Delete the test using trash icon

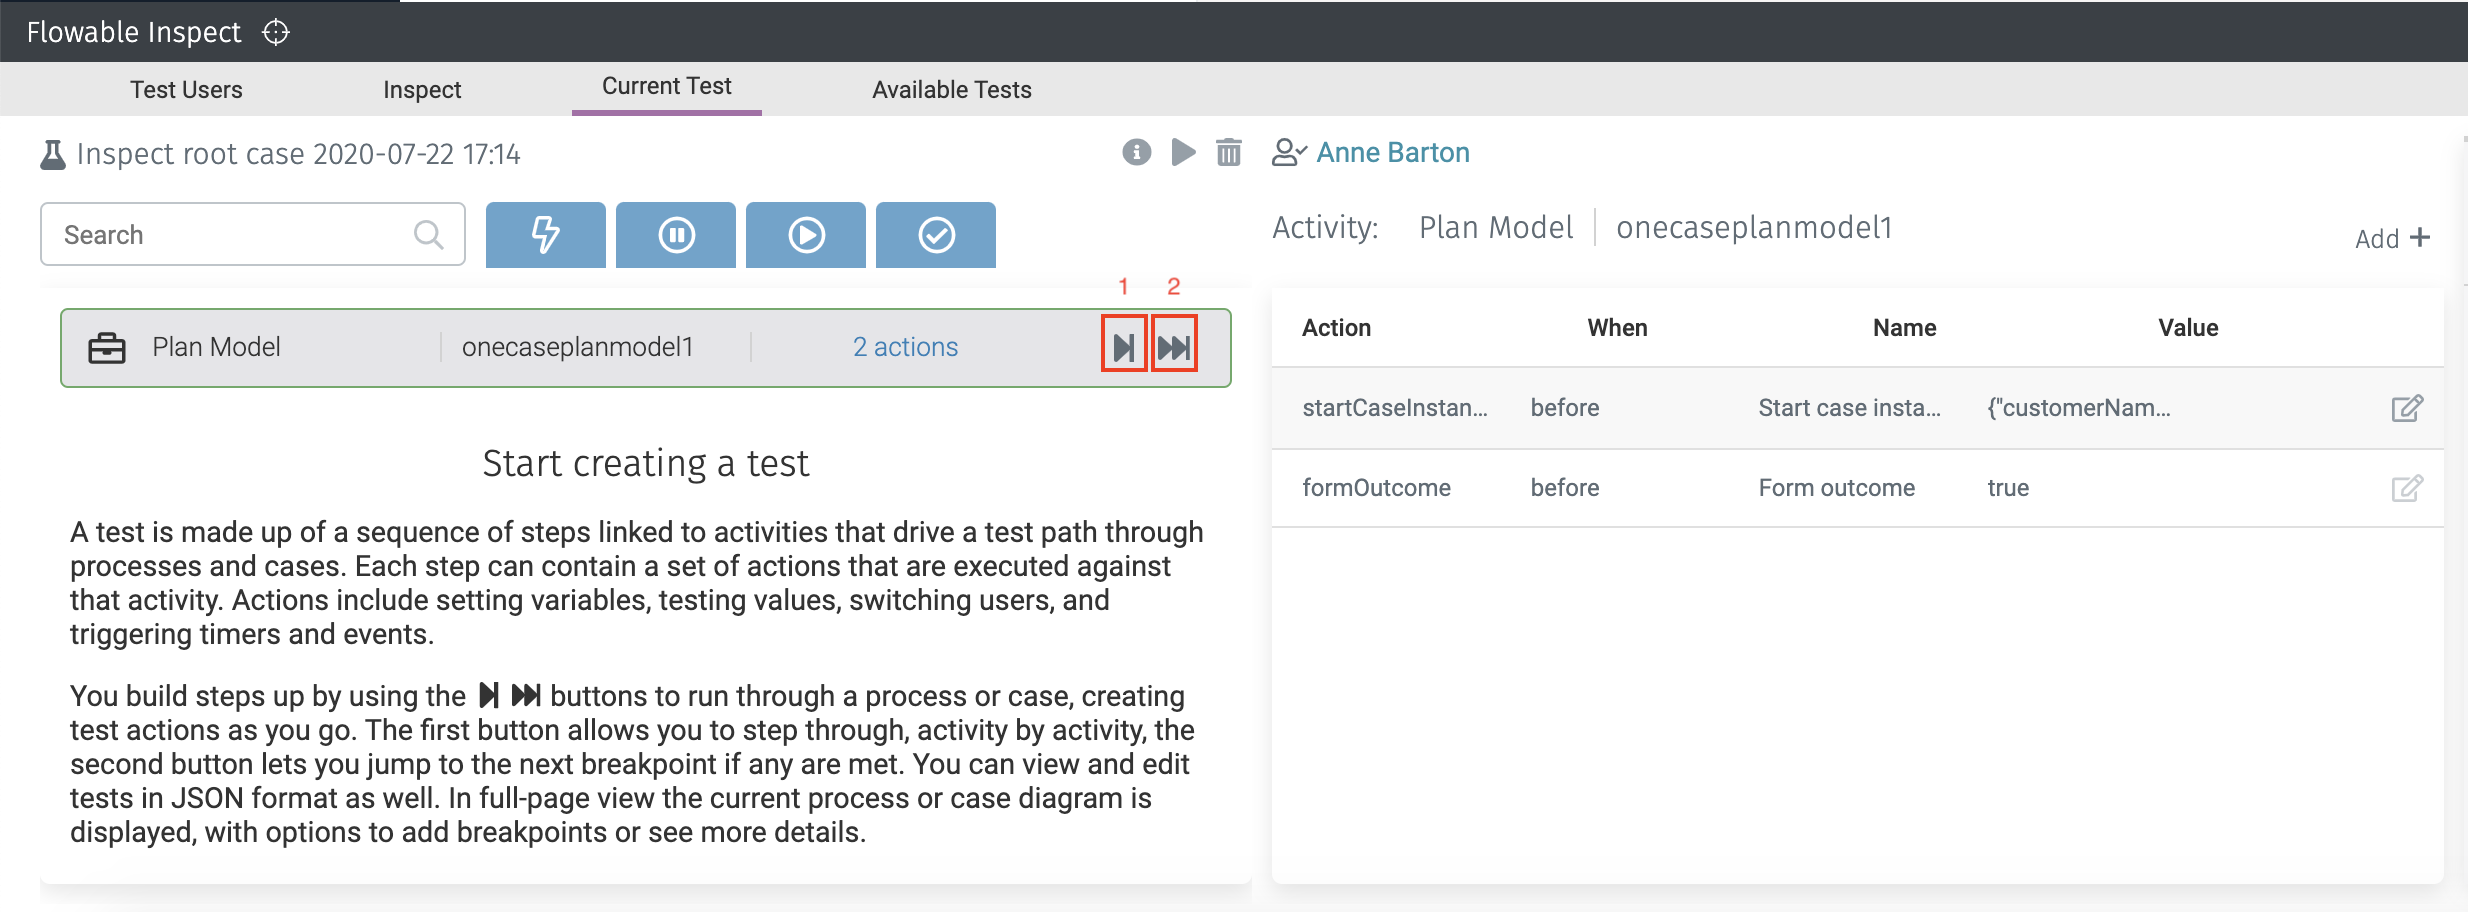(1229, 152)
